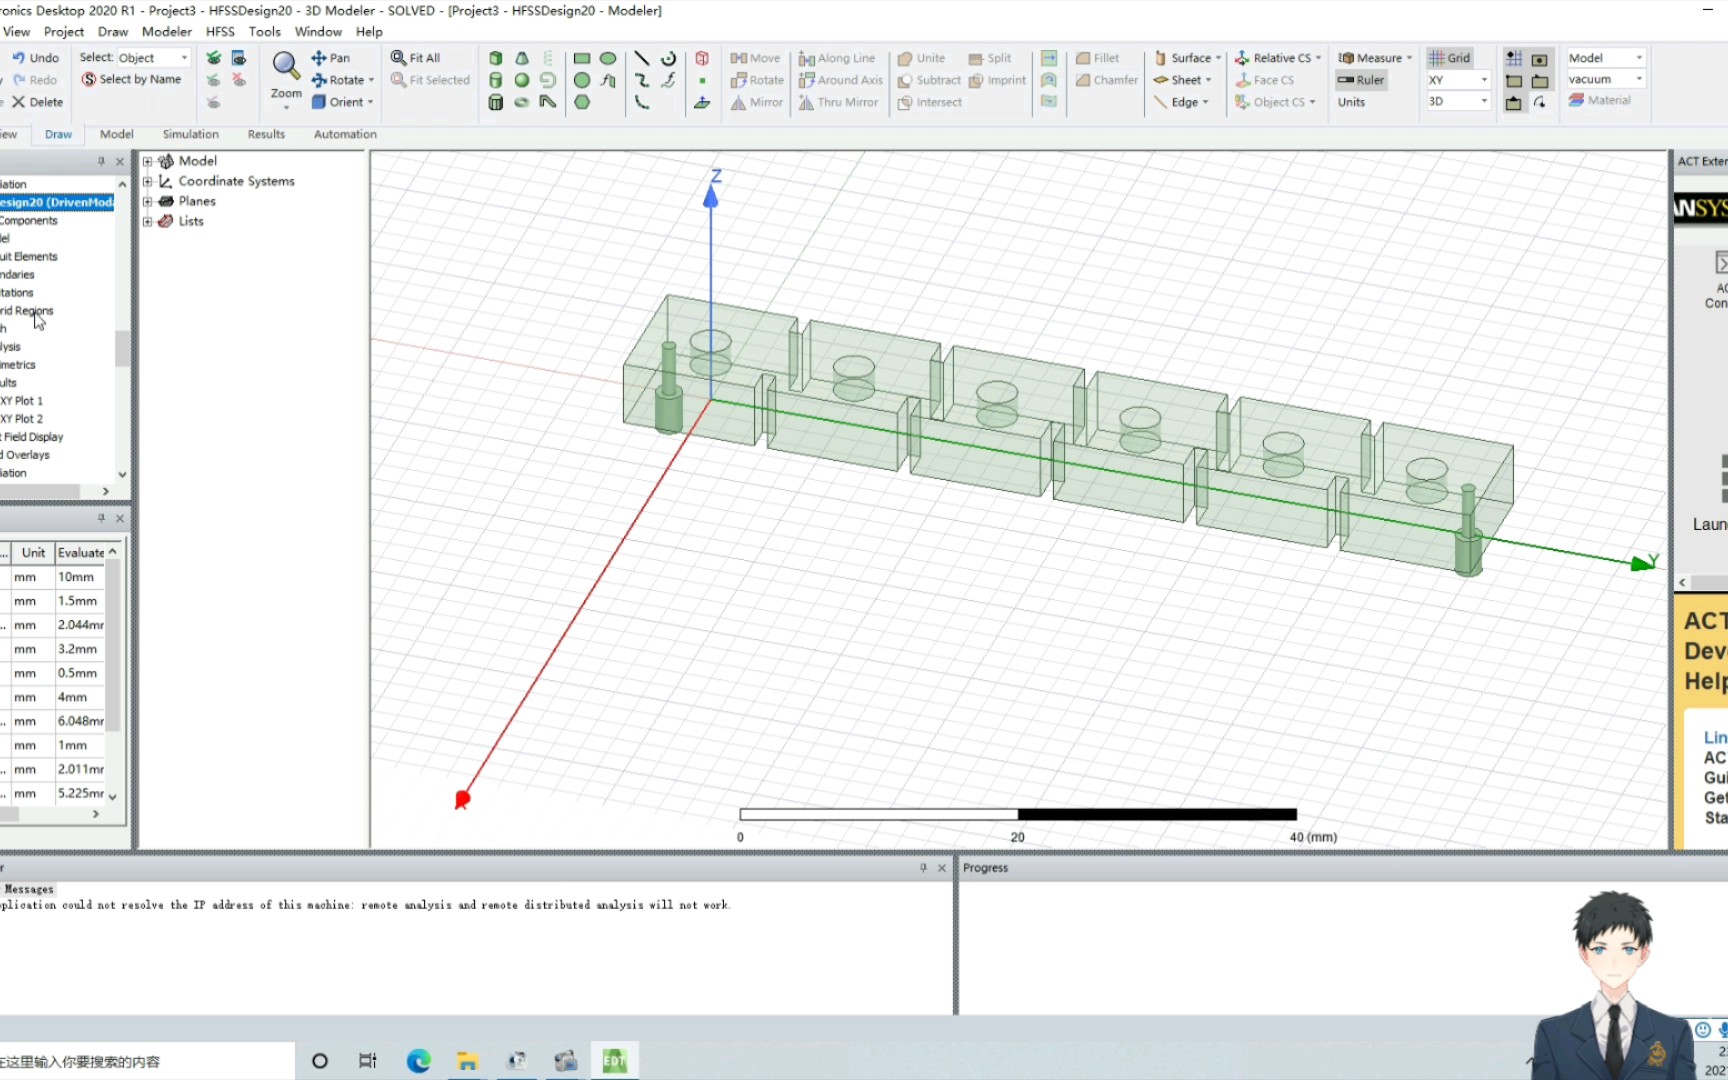This screenshot has width=1728, height=1080.
Task: Open the Units setting
Action: tap(1351, 102)
